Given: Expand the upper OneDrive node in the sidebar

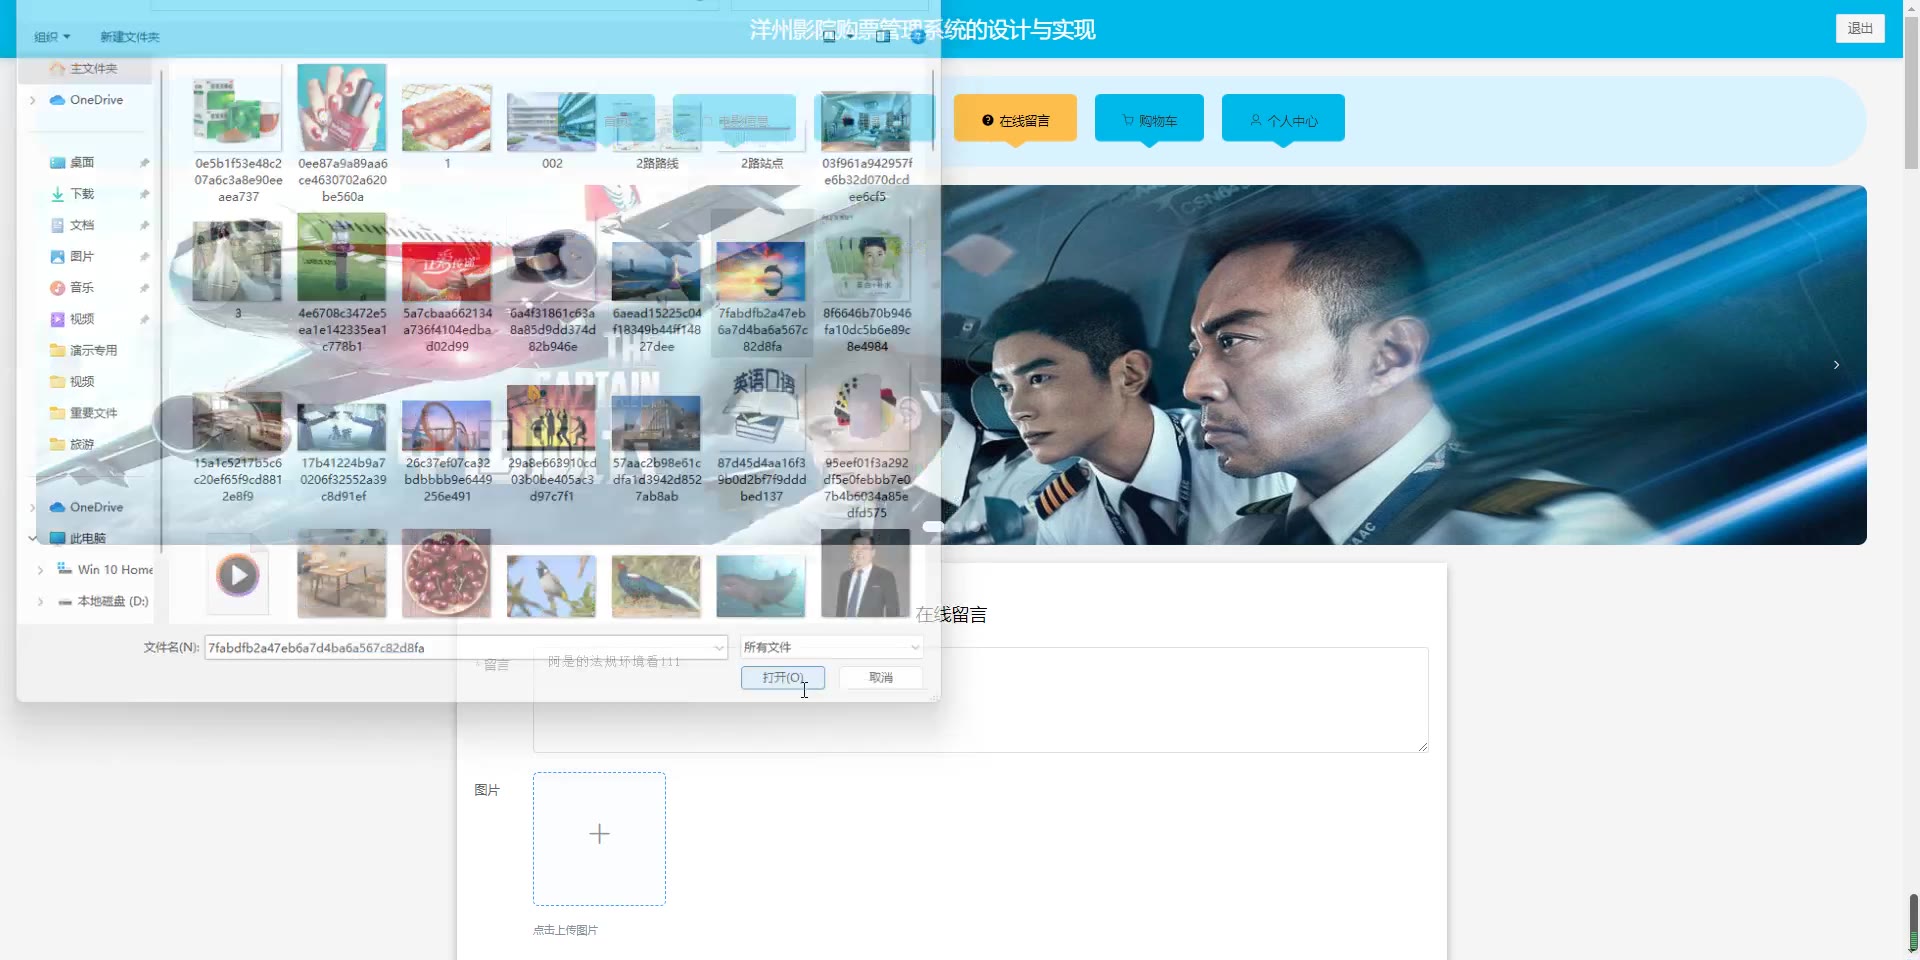Looking at the screenshot, I should tap(33, 100).
